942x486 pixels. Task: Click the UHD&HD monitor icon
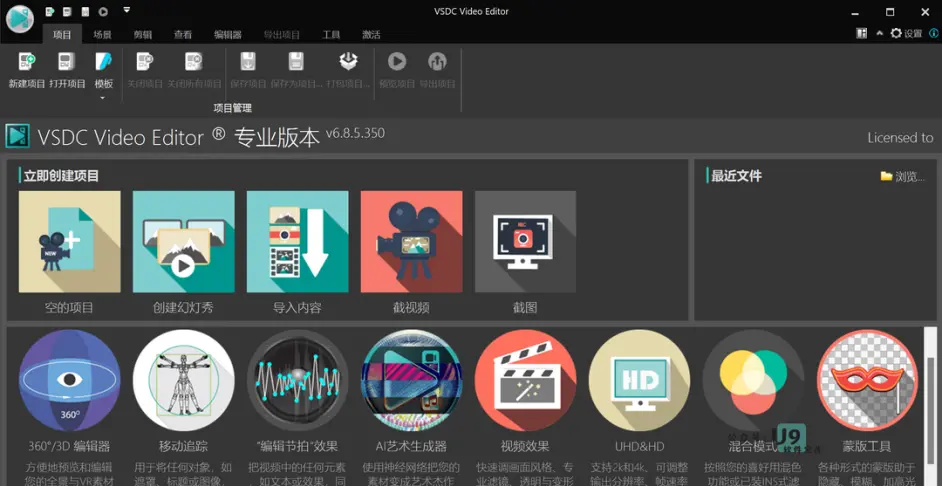[639, 380]
